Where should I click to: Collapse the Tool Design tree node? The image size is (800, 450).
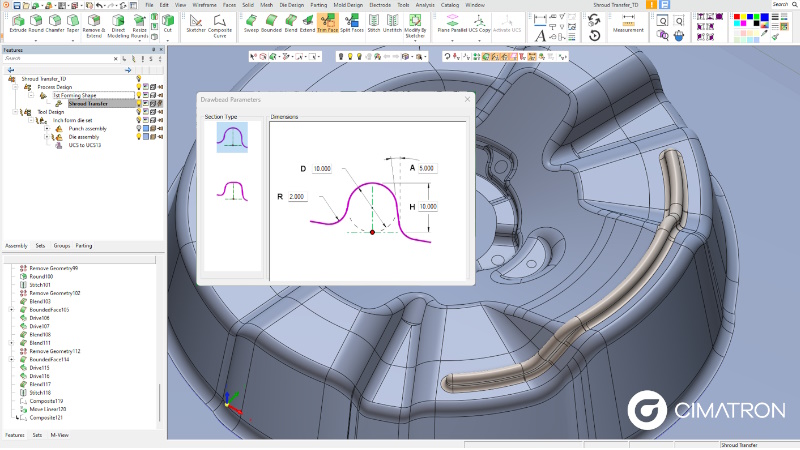click(15, 112)
